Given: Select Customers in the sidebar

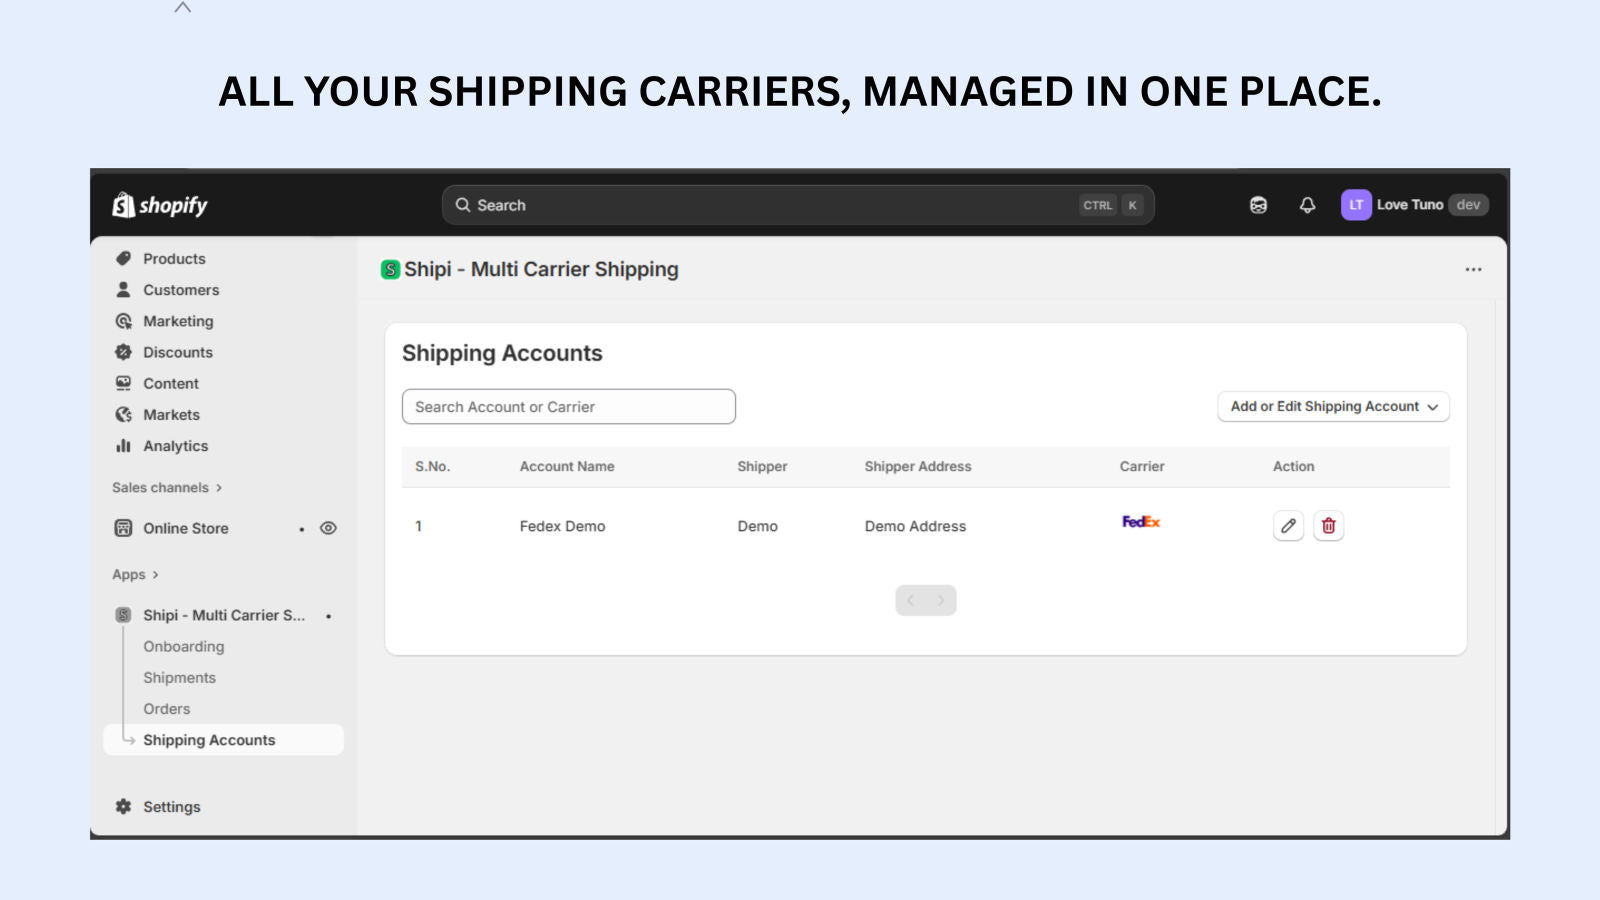Looking at the screenshot, I should tap(181, 290).
